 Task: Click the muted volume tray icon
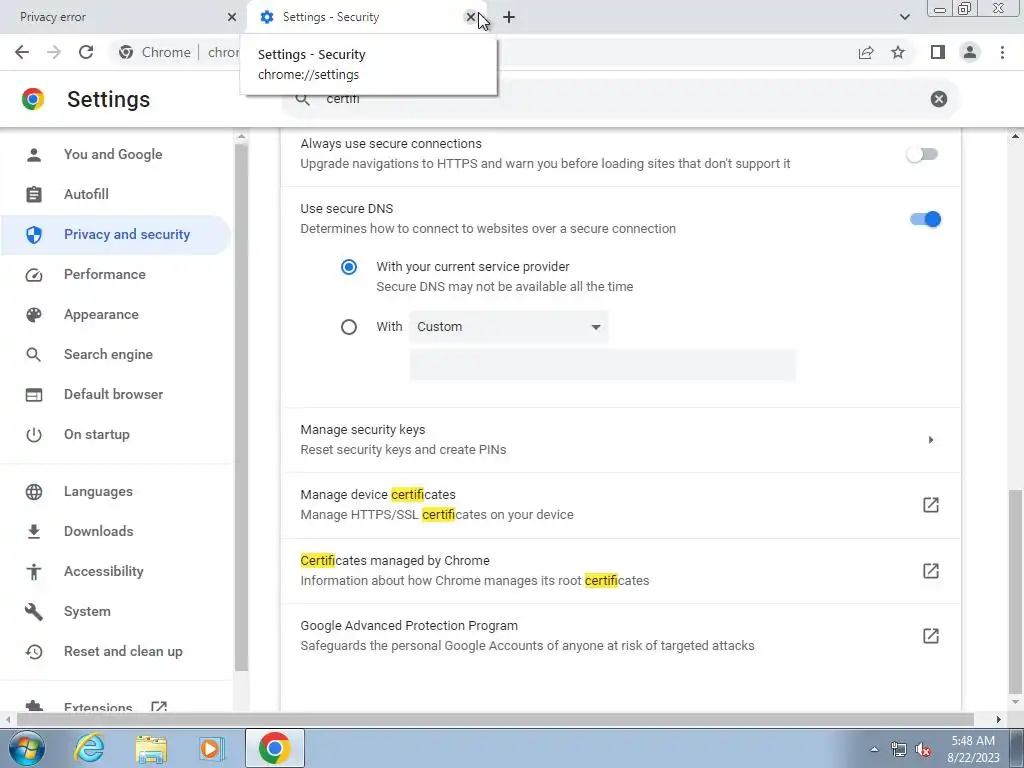(924, 750)
